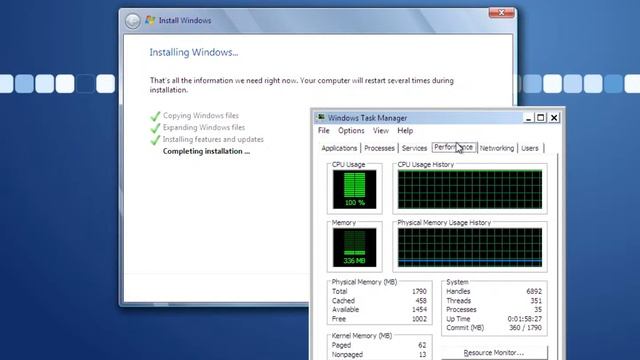Click Kernel Memory Paged value 62
The image size is (640, 360).
(x=422, y=345)
